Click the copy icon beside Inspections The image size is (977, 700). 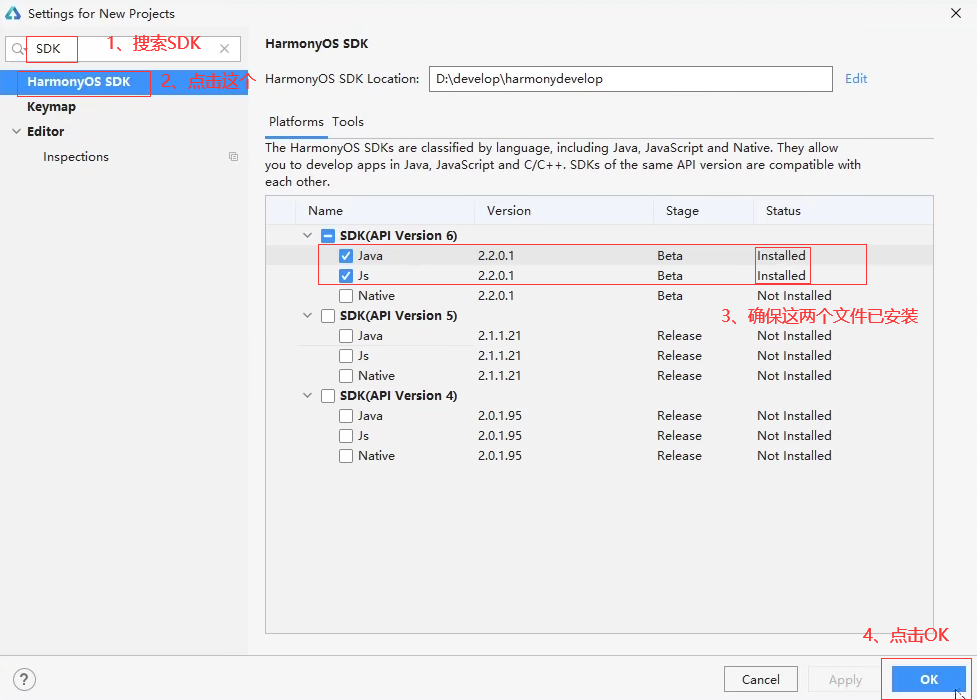(233, 156)
